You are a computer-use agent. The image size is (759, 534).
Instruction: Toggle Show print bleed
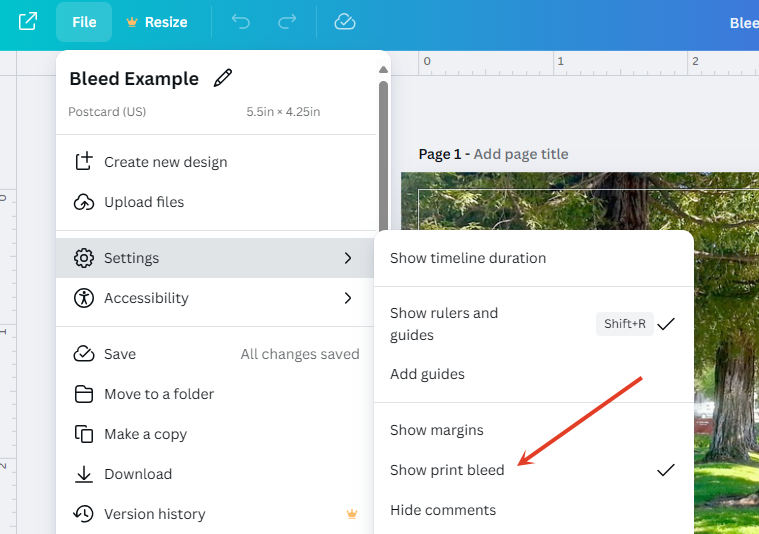click(534, 470)
